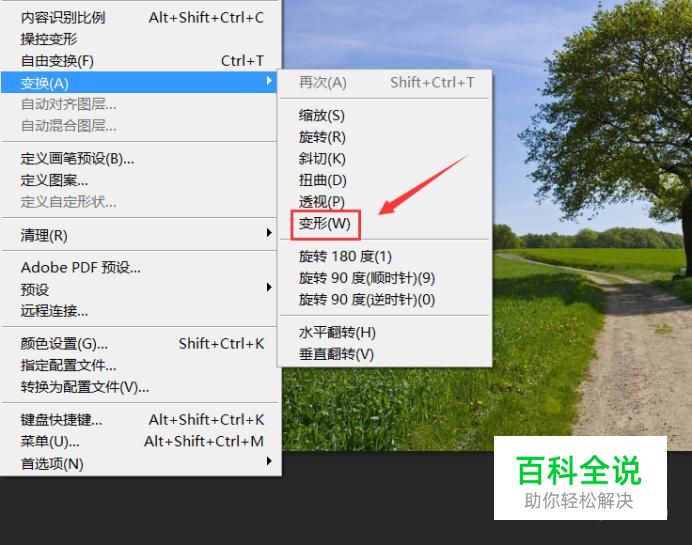Viewport: 692px width, 545px height.
Task: Select 自动对齐图层... entry
Action: 140,105
